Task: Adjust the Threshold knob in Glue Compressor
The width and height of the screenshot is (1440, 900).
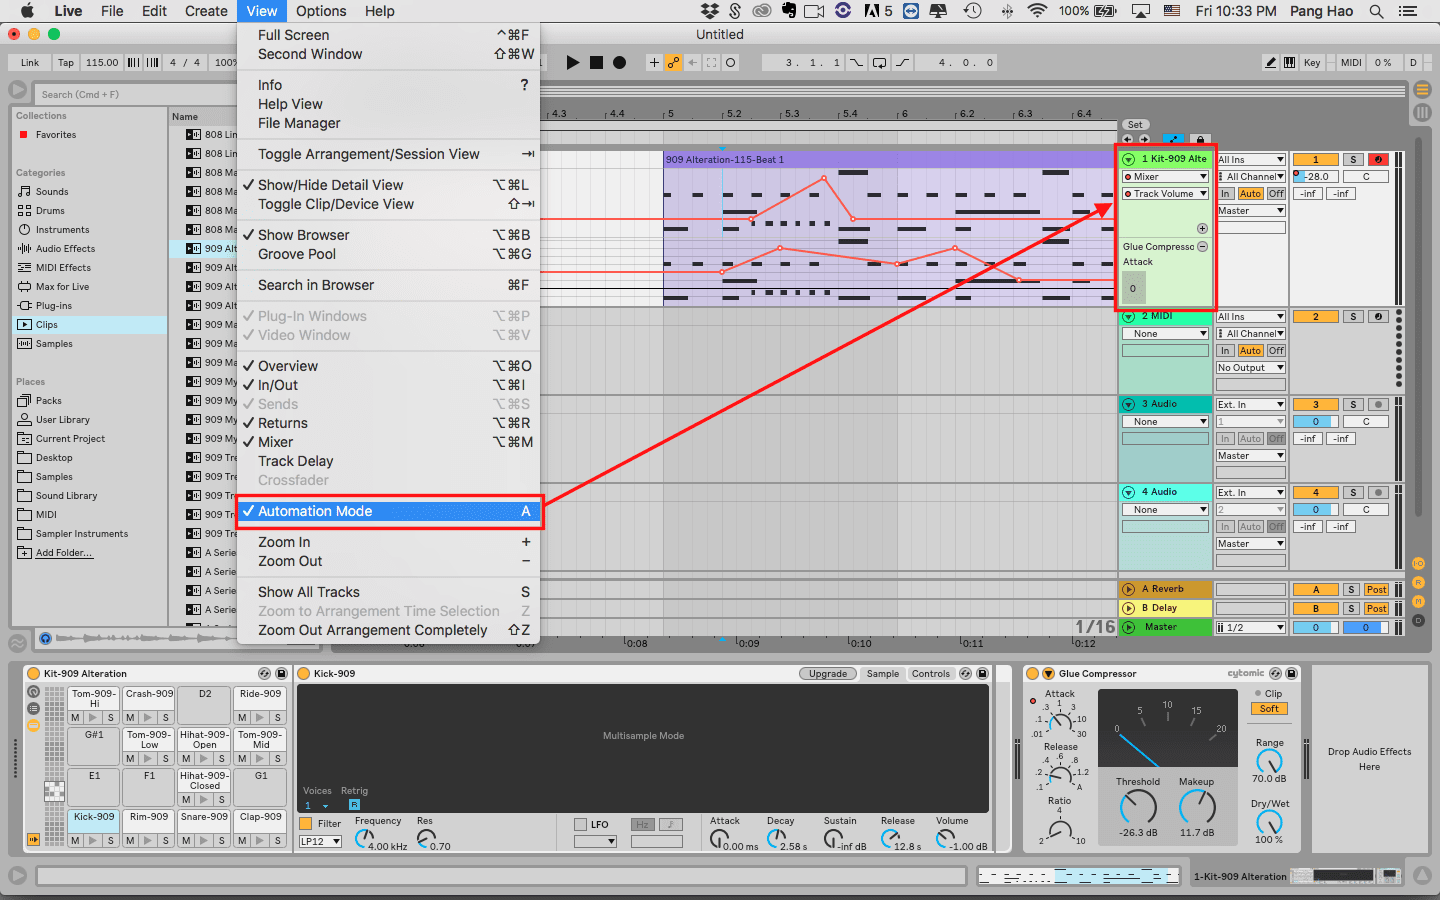Action: [1137, 806]
